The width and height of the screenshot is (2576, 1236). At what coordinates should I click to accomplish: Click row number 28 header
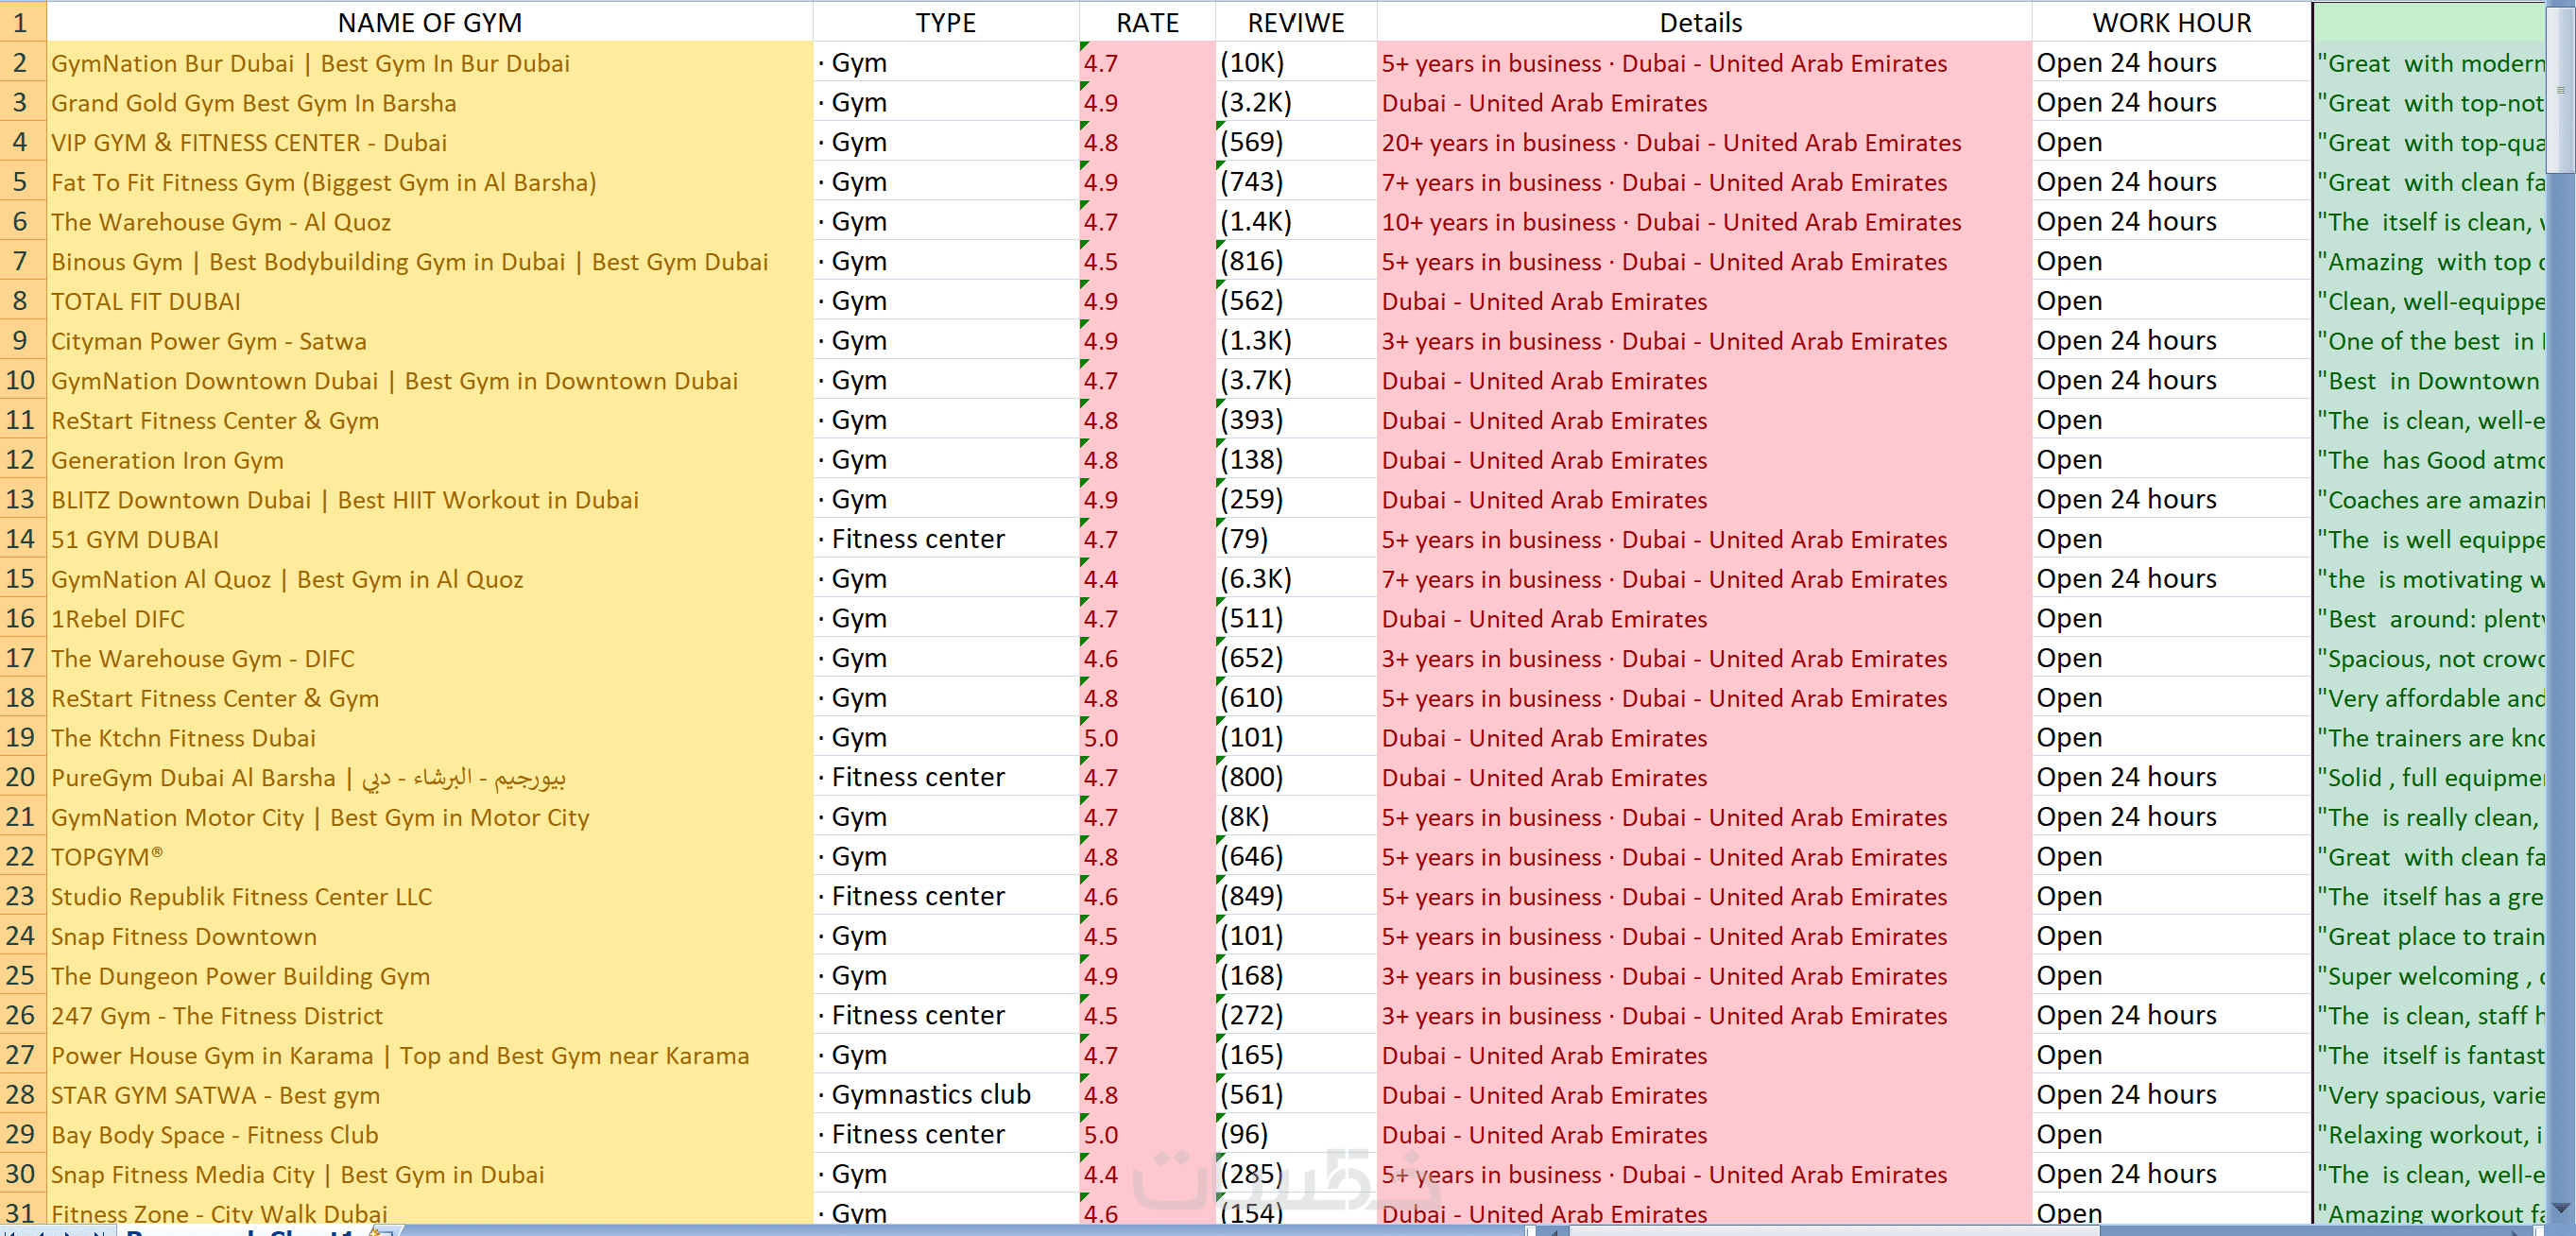(x=21, y=1095)
